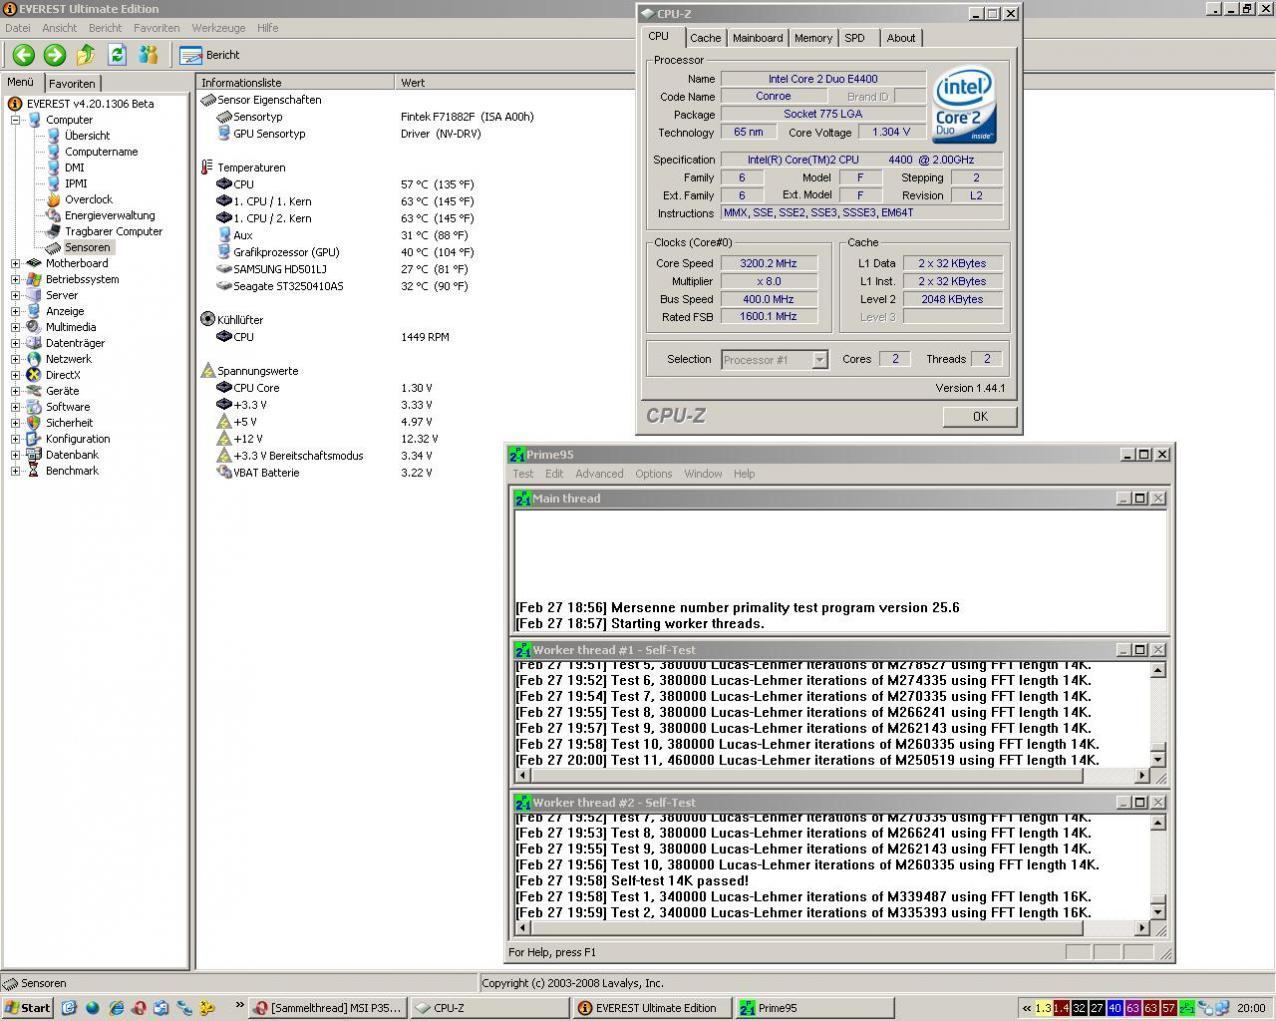Open the Werkzeuge menu in EVEREST
The height and width of the screenshot is (1021, 1276).
click(x=219, y=28)
